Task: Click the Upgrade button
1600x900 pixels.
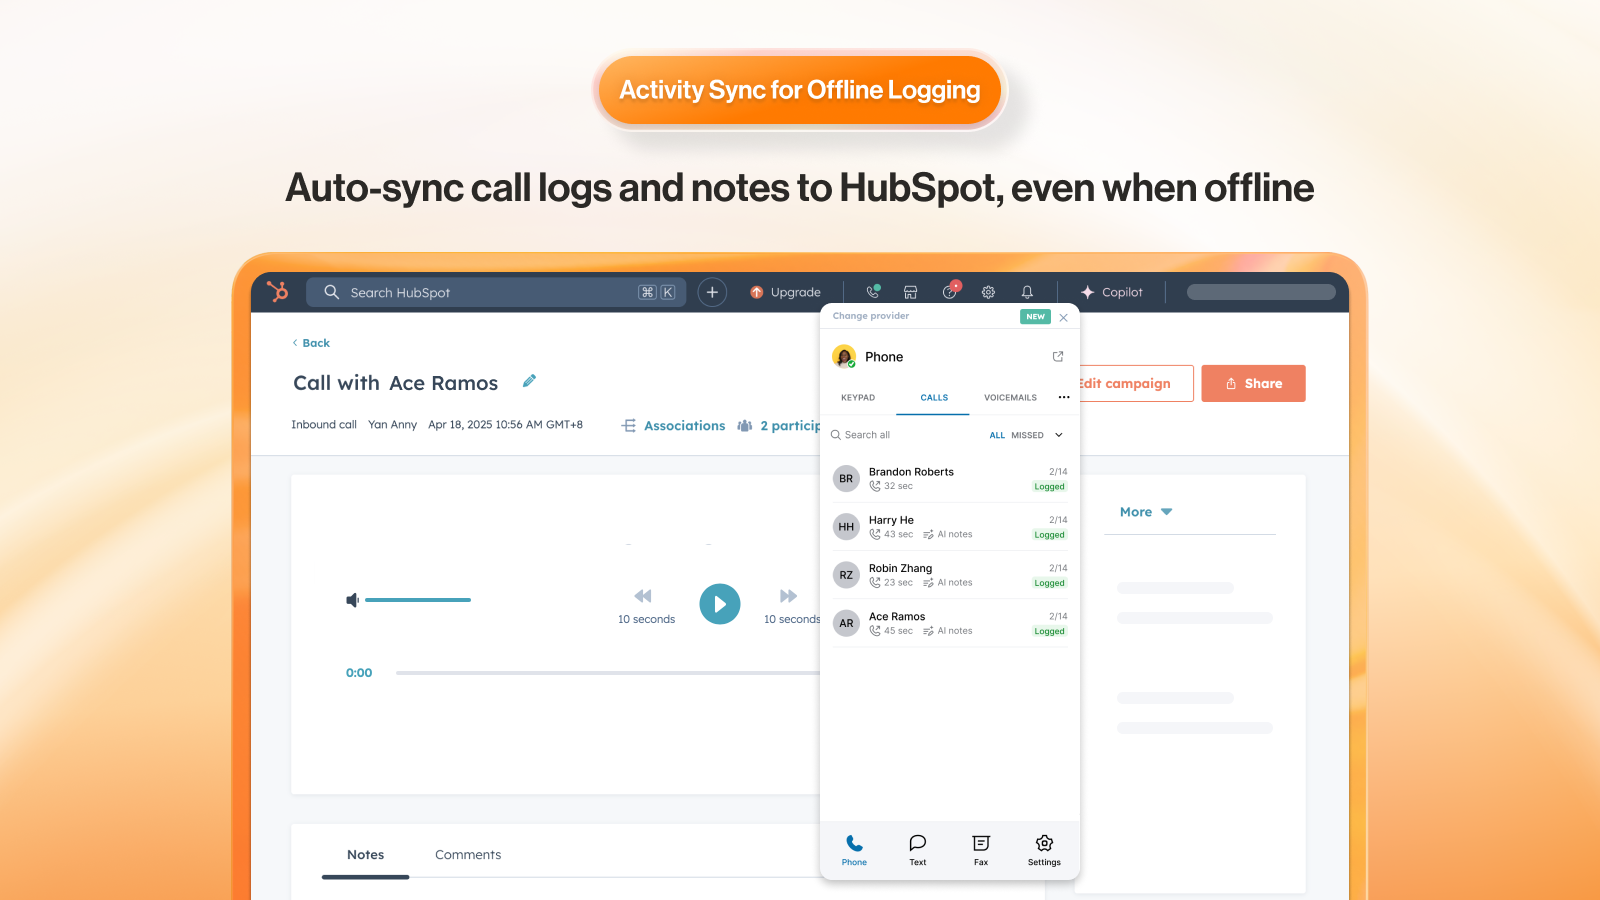Action: click(786, 292)
